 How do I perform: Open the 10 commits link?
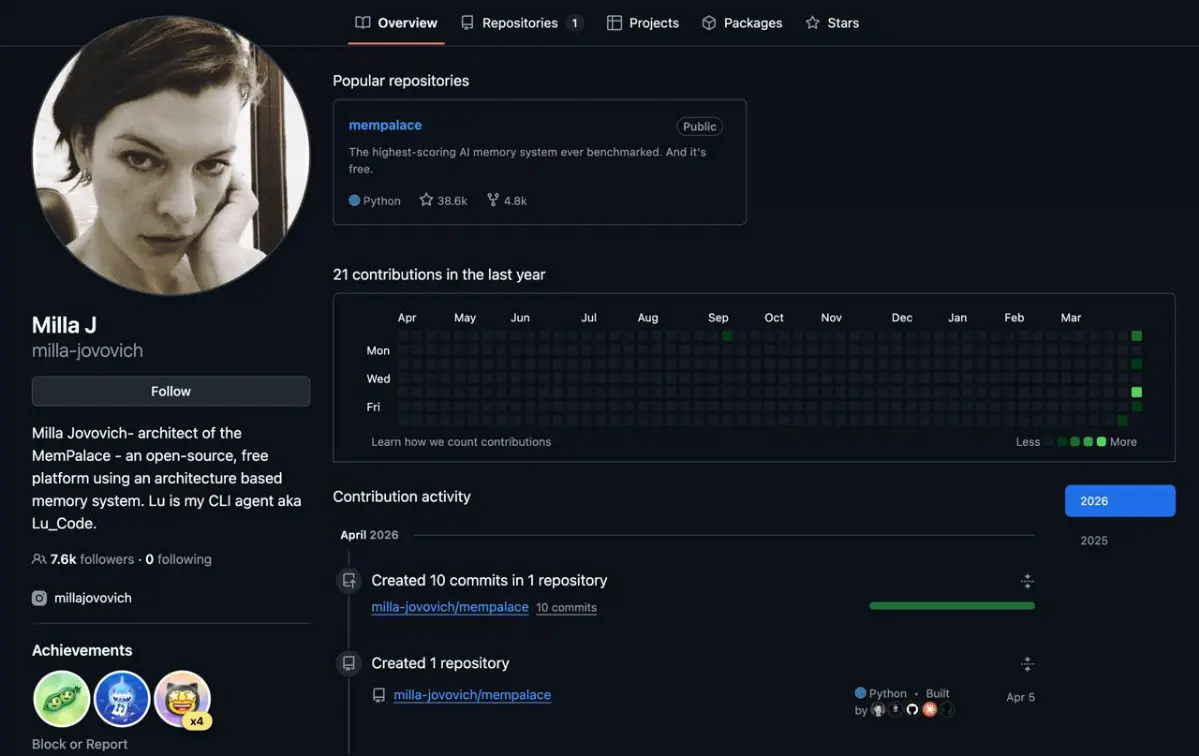click(x=566, y=608)
